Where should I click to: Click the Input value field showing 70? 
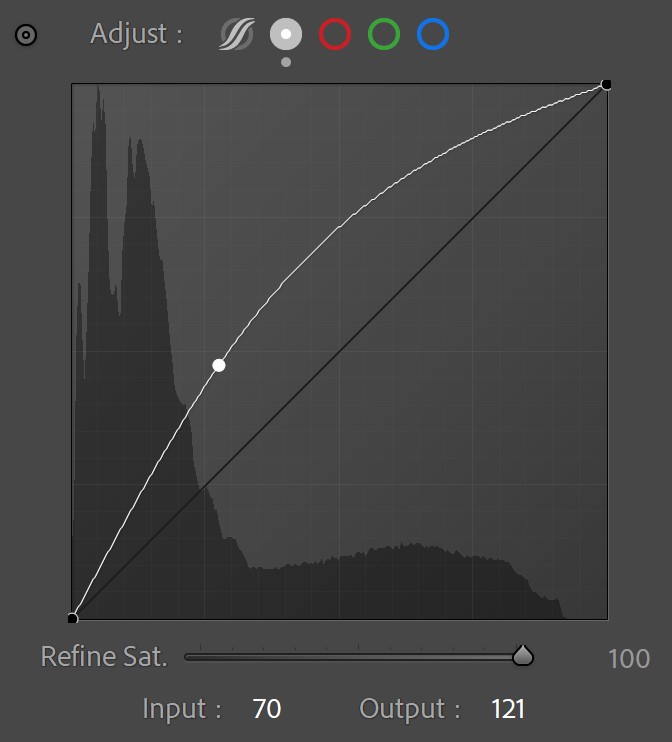point(267,710)
